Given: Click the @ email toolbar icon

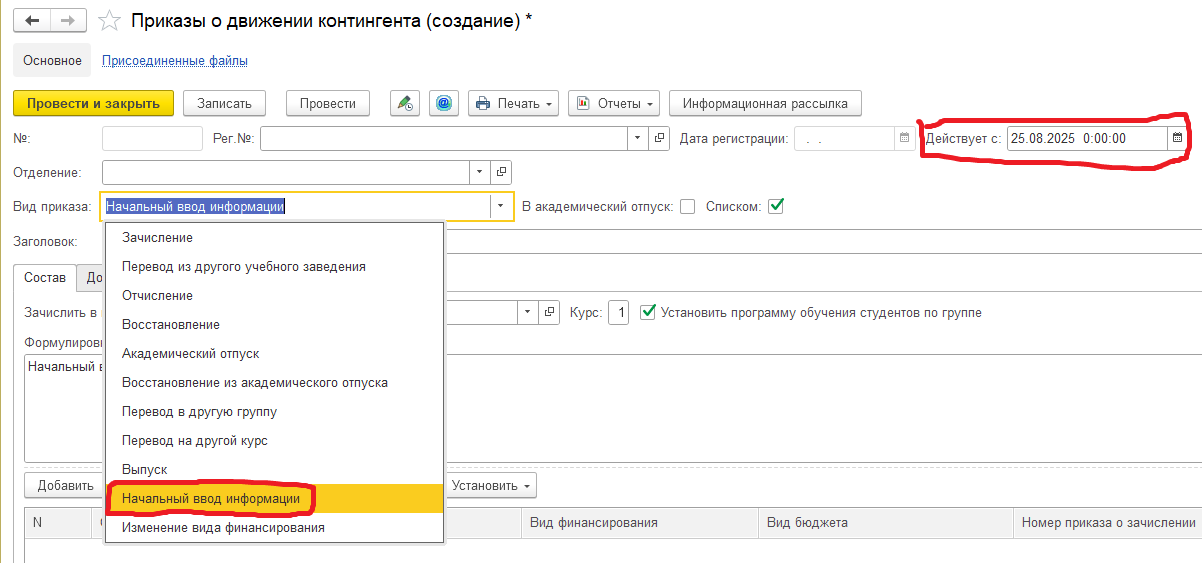Looking at the screenshot, I should pos(444,103).
